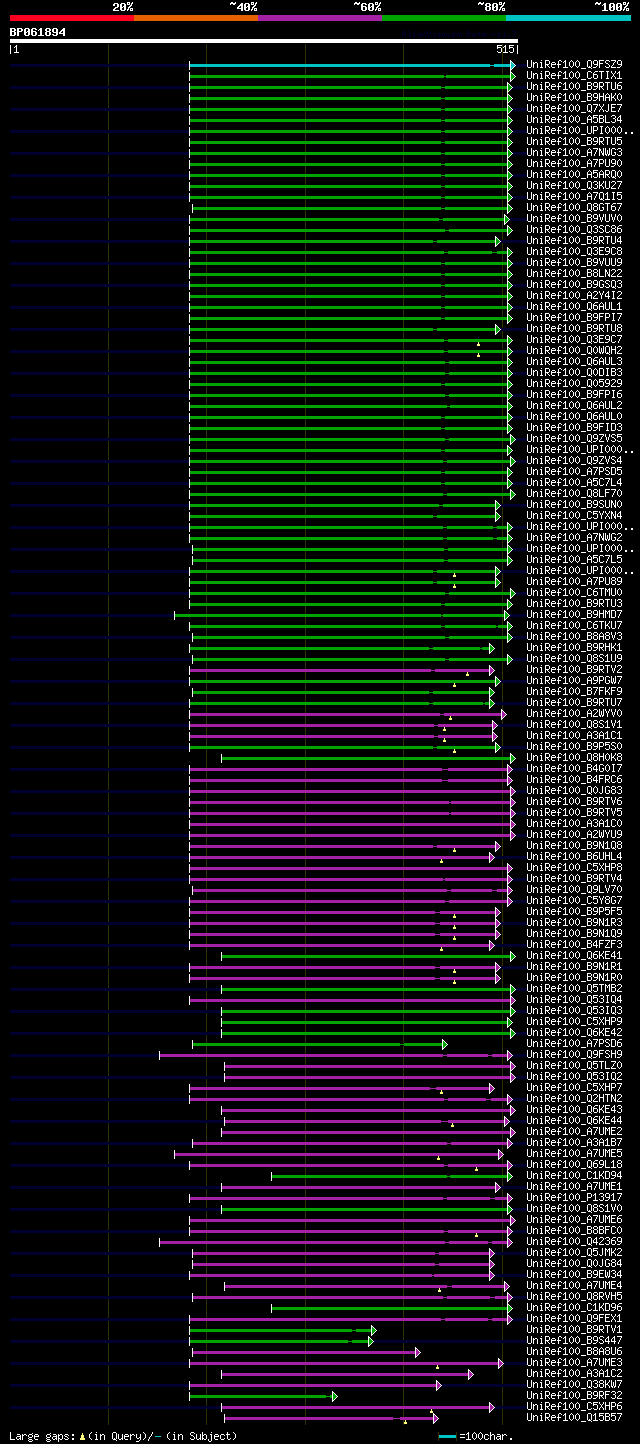
Task: Select label UniRef100_B8LN22
Action: click(574, 274)
